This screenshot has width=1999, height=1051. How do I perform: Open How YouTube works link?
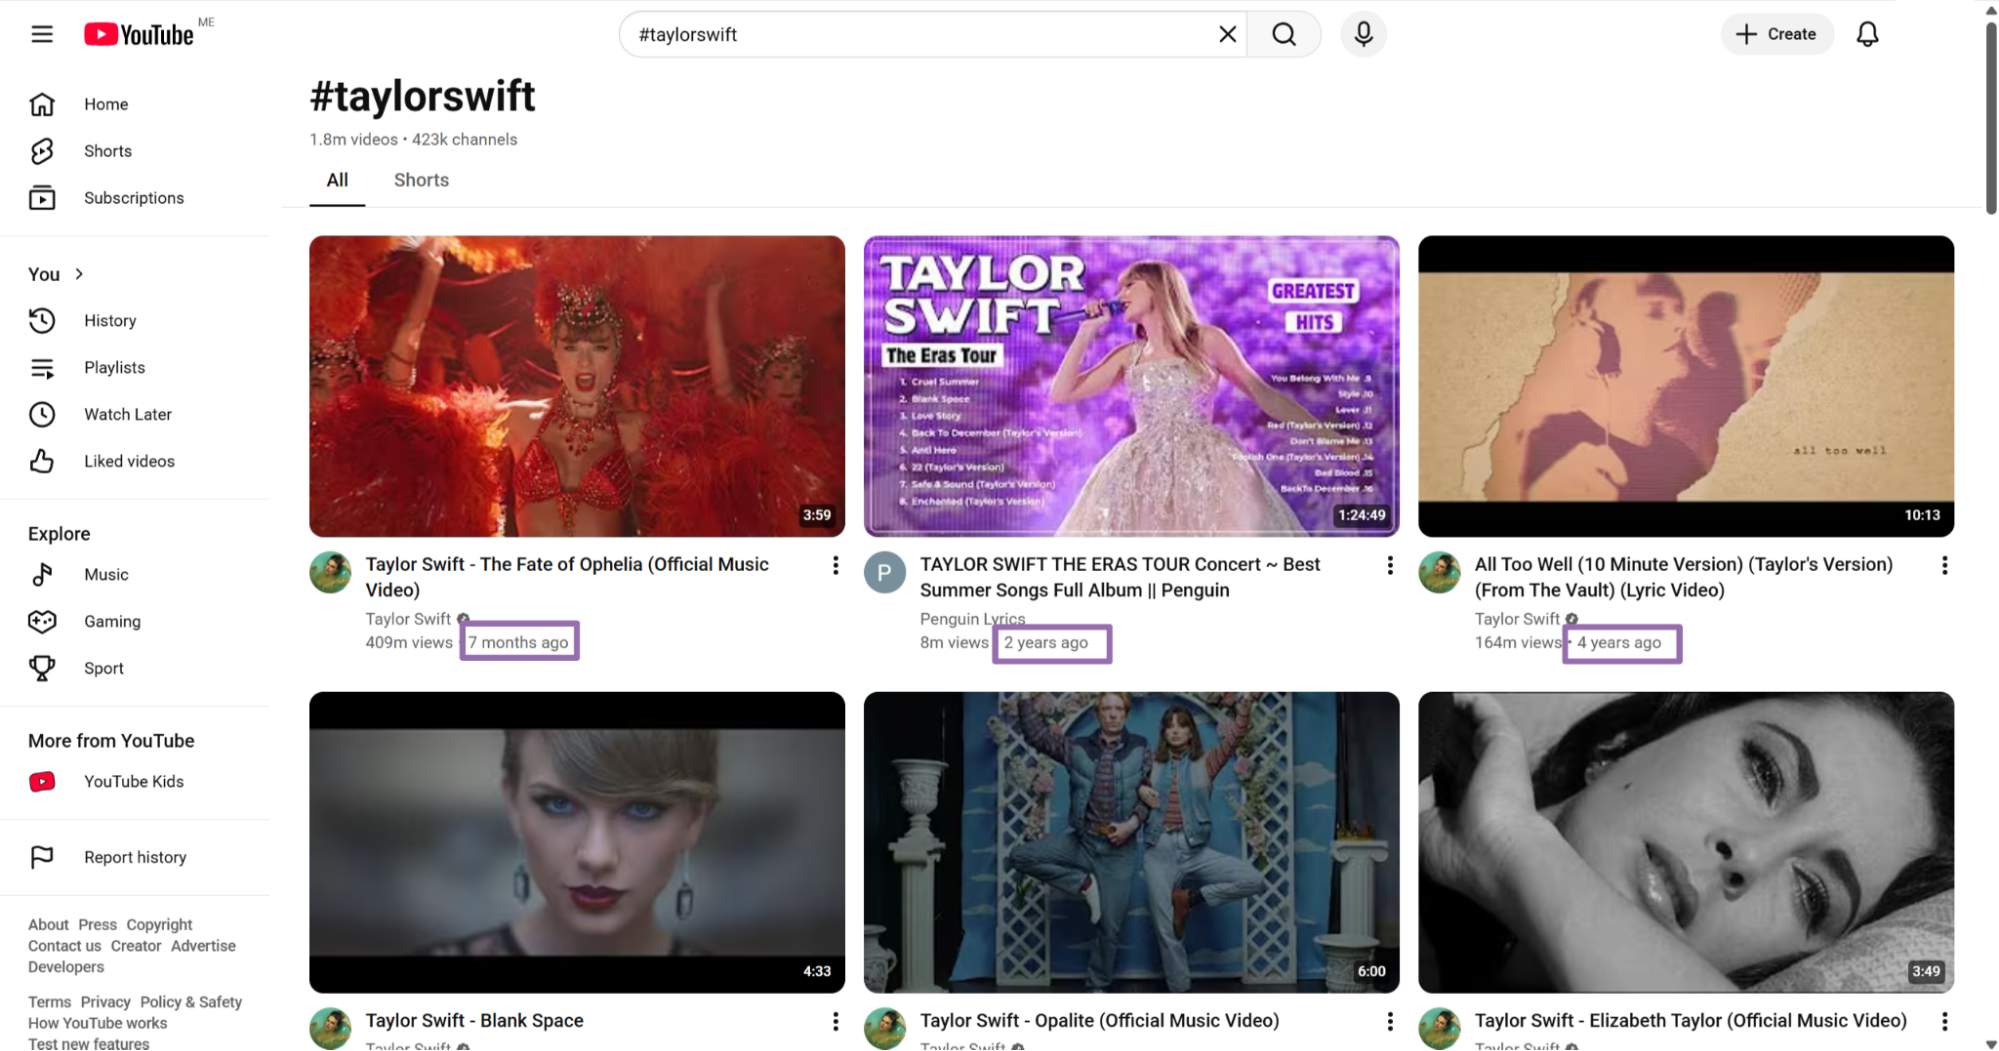[x=97, y=1023]
